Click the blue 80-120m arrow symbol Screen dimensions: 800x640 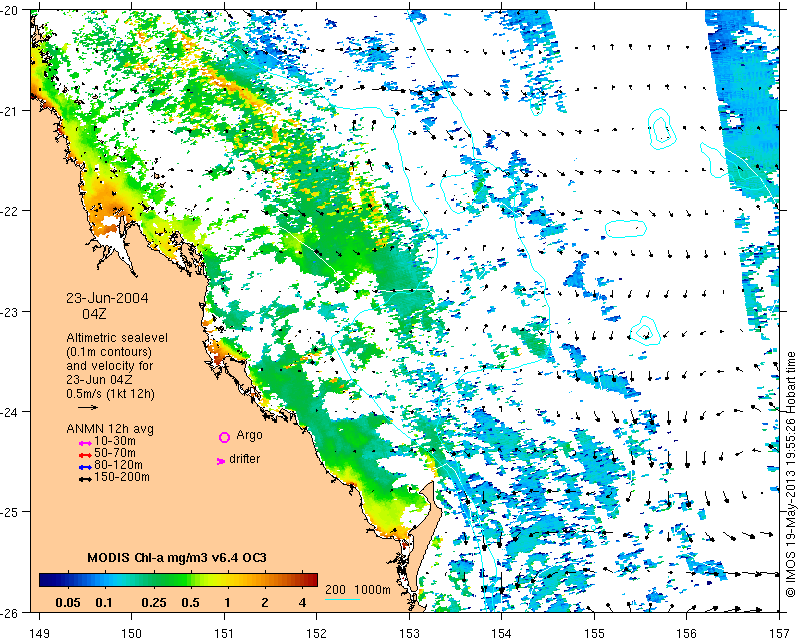(x=85, y=467)
